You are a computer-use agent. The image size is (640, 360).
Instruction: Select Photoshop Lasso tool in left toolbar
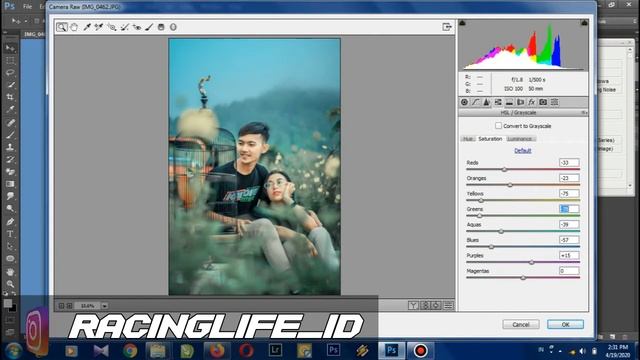pyautogui.click(x=10, y=73)
